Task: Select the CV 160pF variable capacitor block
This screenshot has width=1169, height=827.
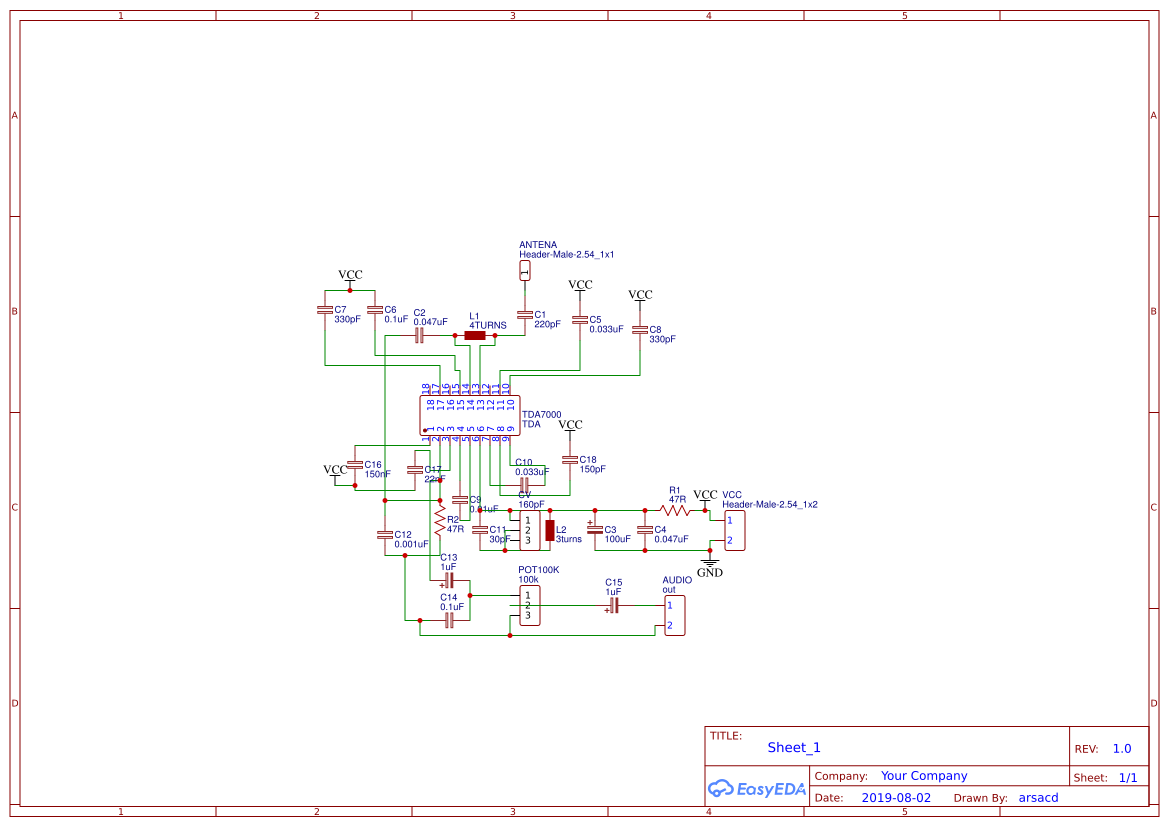Action: pos(530,530)
